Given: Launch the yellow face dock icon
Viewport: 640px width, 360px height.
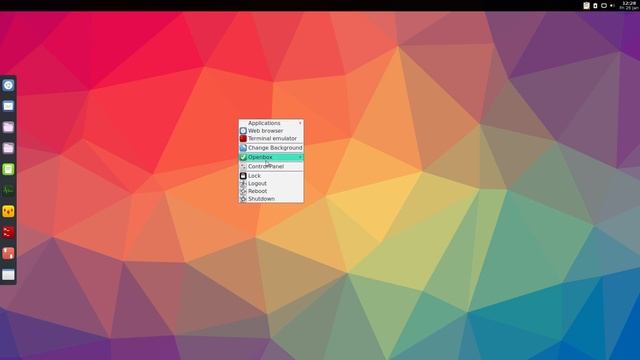Looking at the screenshot, I should coord(8,211).
